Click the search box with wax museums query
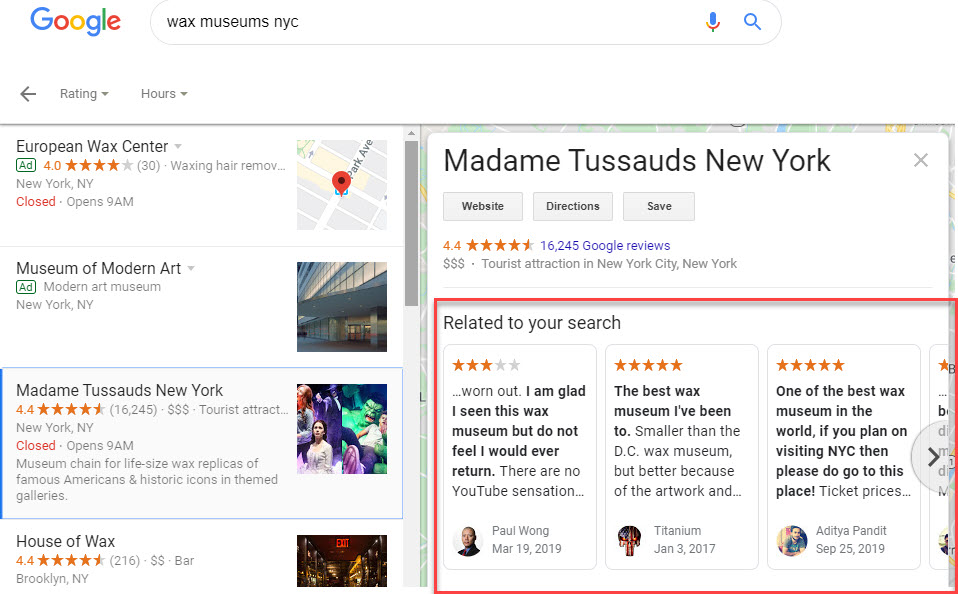The image size is (958, 594). [x=420, y=22]
